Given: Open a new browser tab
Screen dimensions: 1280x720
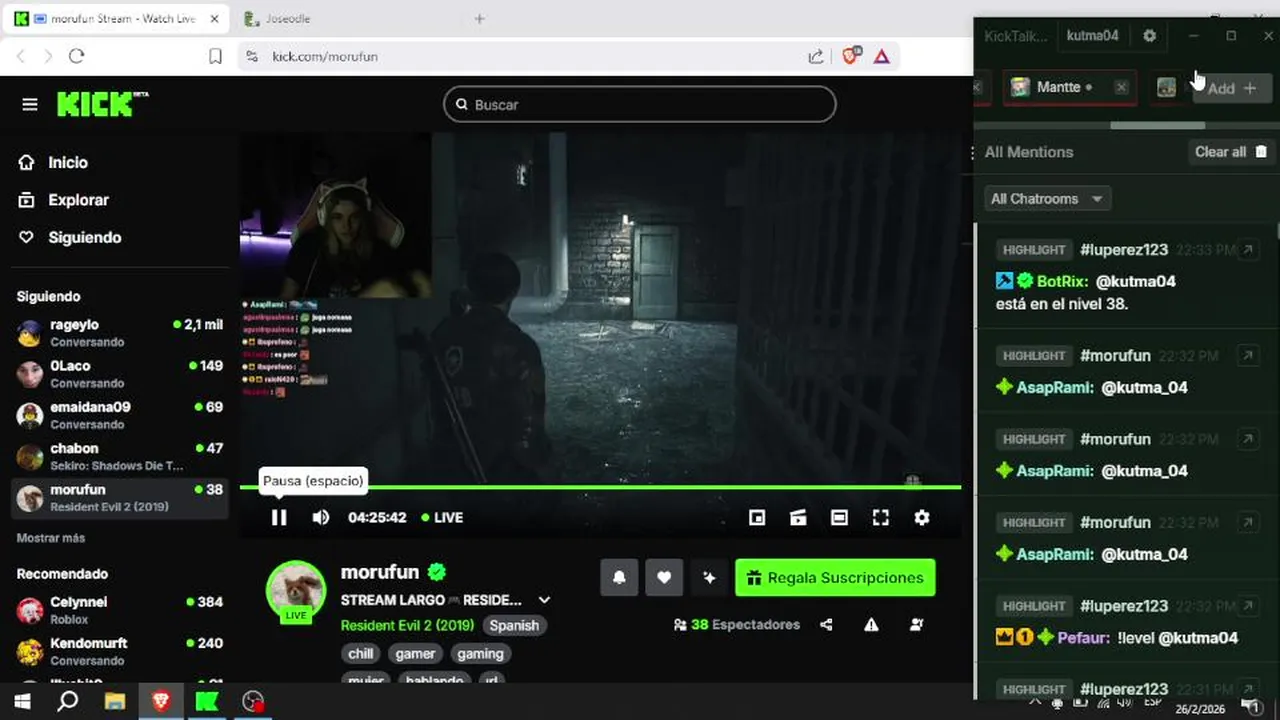Looking at the screenshot, I should pyautogui.click(x=479, y=18).
